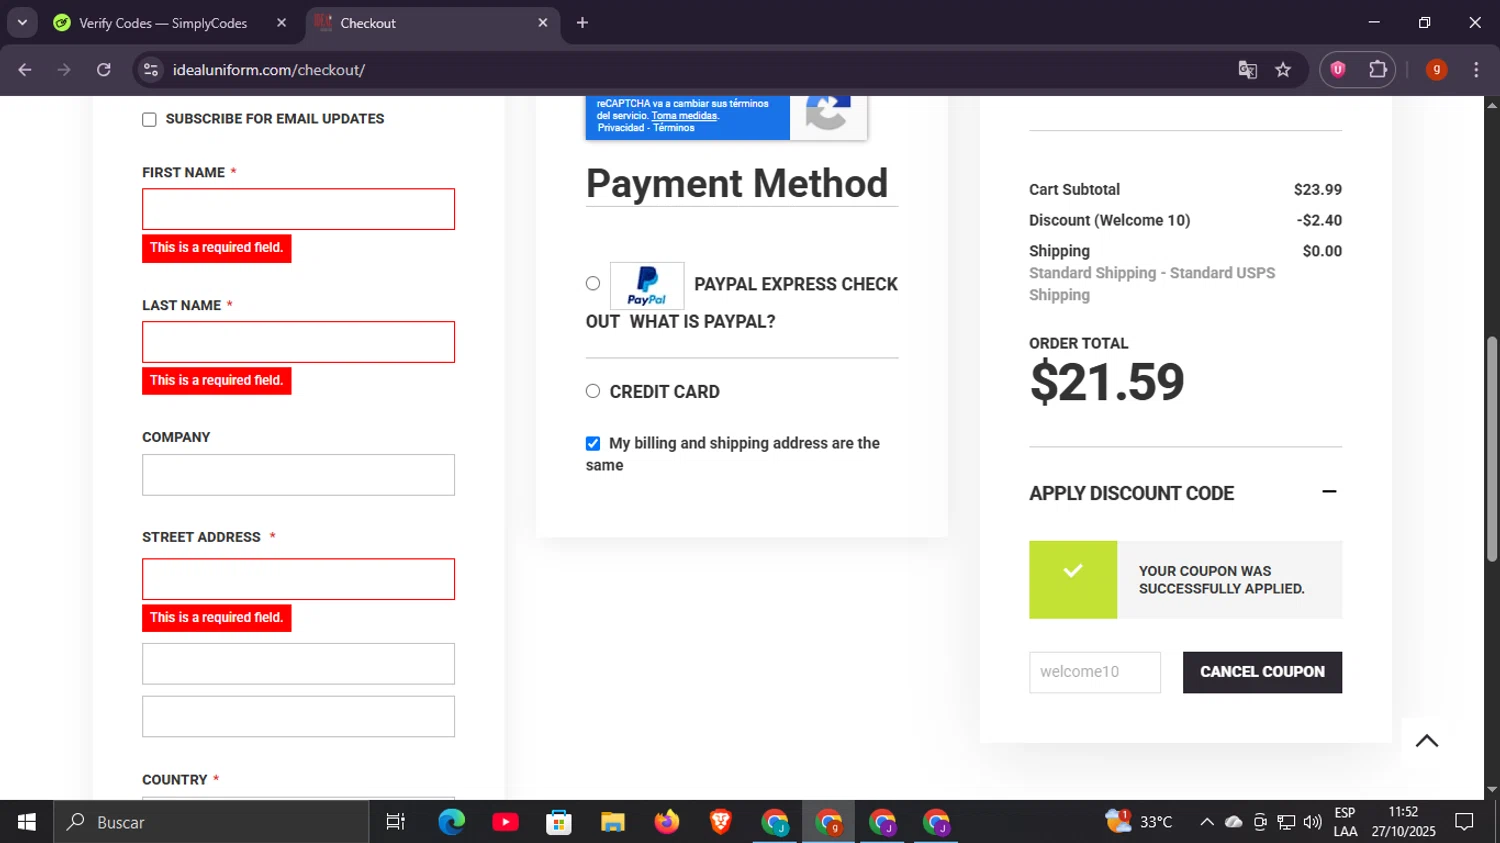Close the Checkout tab
1500x843 pixels.
point(543,22)
